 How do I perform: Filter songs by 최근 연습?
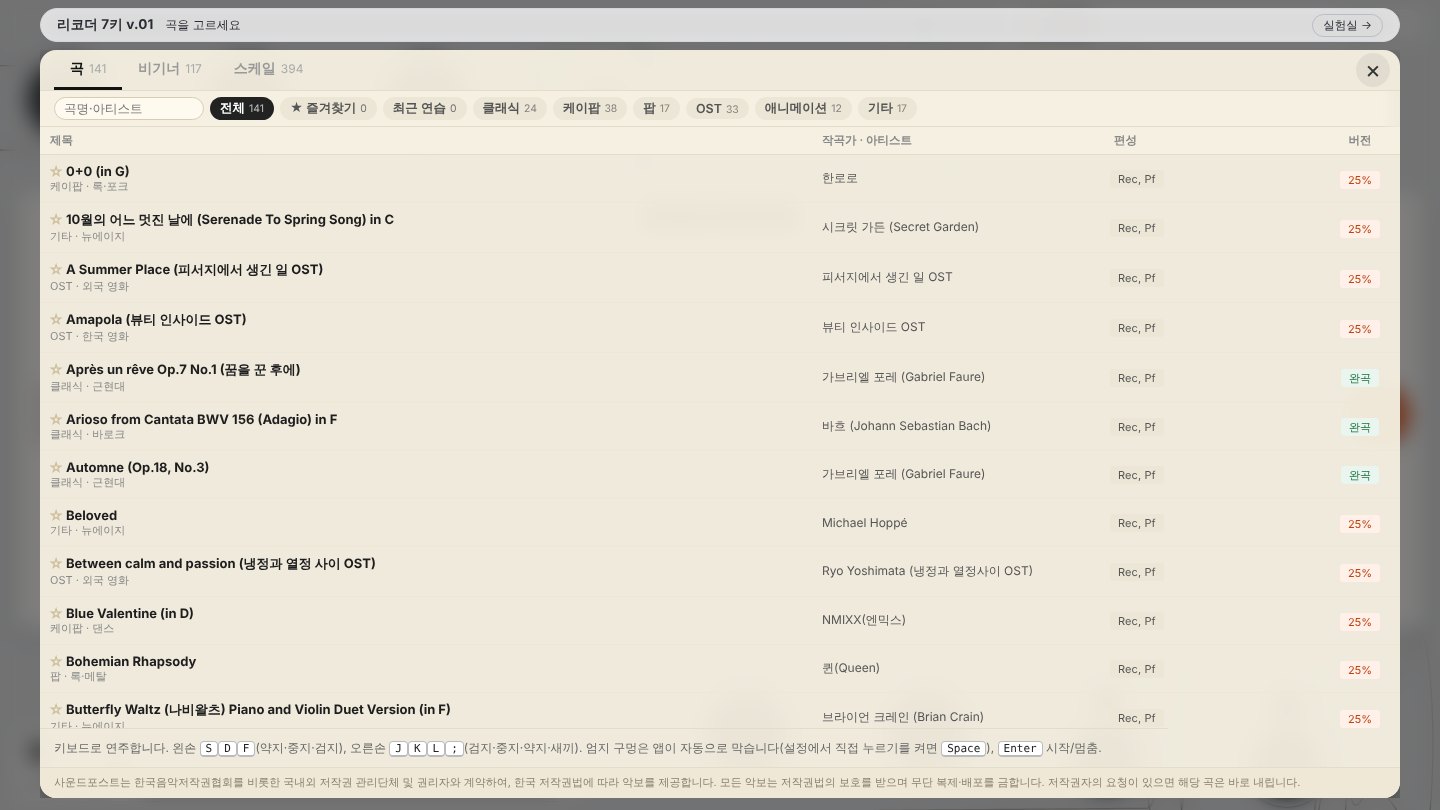(424, 108)
